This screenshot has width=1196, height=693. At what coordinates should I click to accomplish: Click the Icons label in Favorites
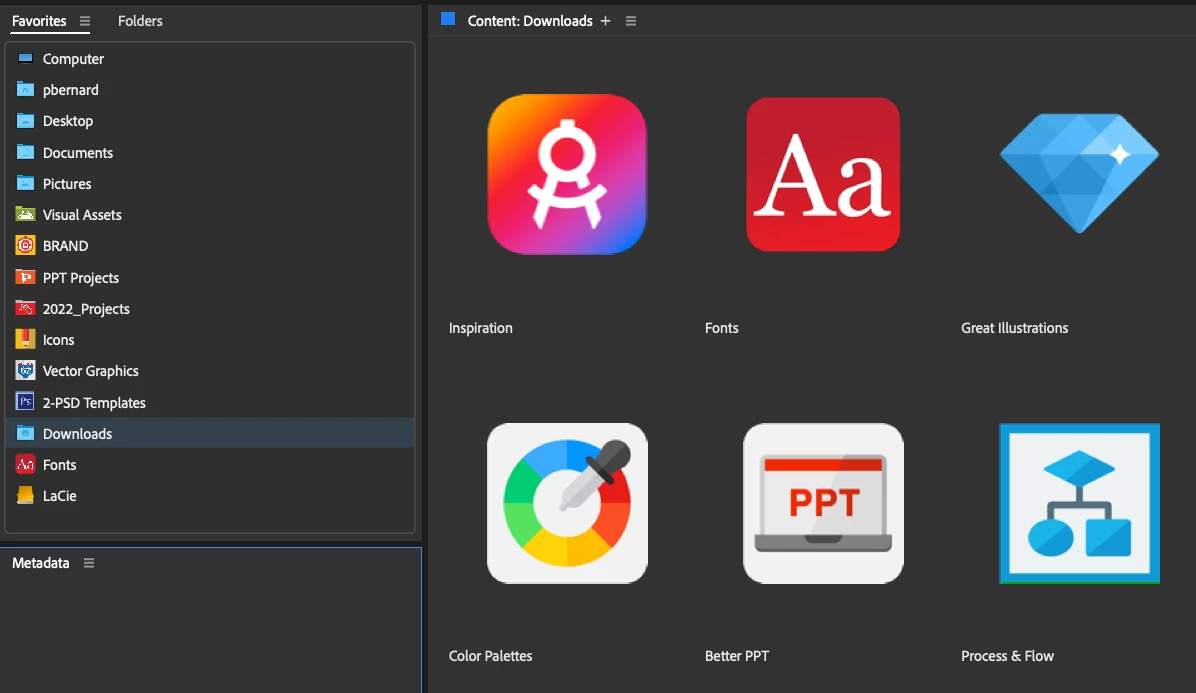[x=59, y=340]
